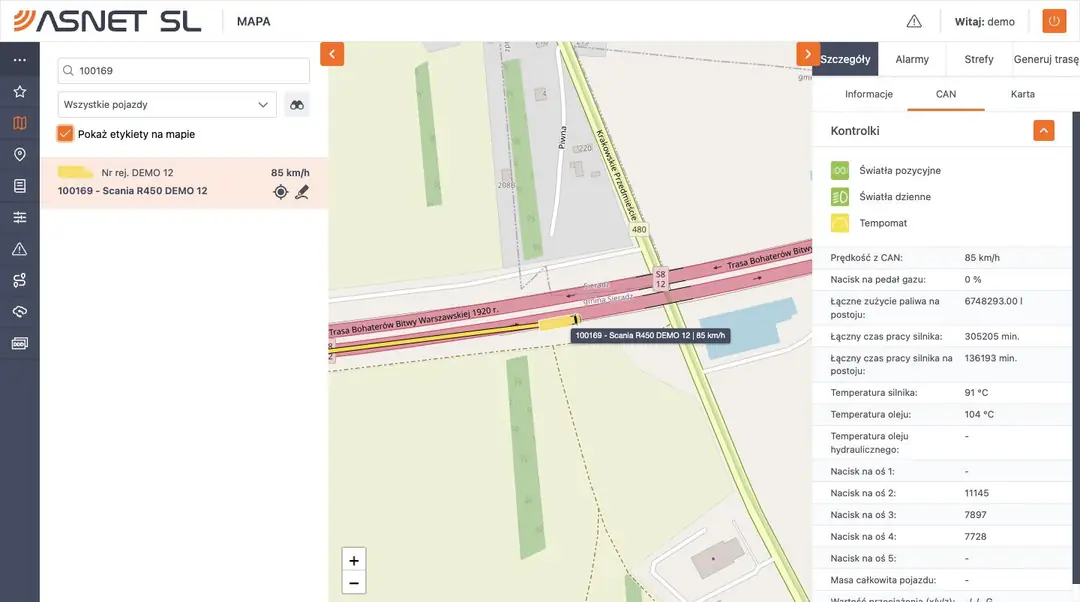
Task: Open sliders settings icon in sidebar
Action: coord(19,218)
